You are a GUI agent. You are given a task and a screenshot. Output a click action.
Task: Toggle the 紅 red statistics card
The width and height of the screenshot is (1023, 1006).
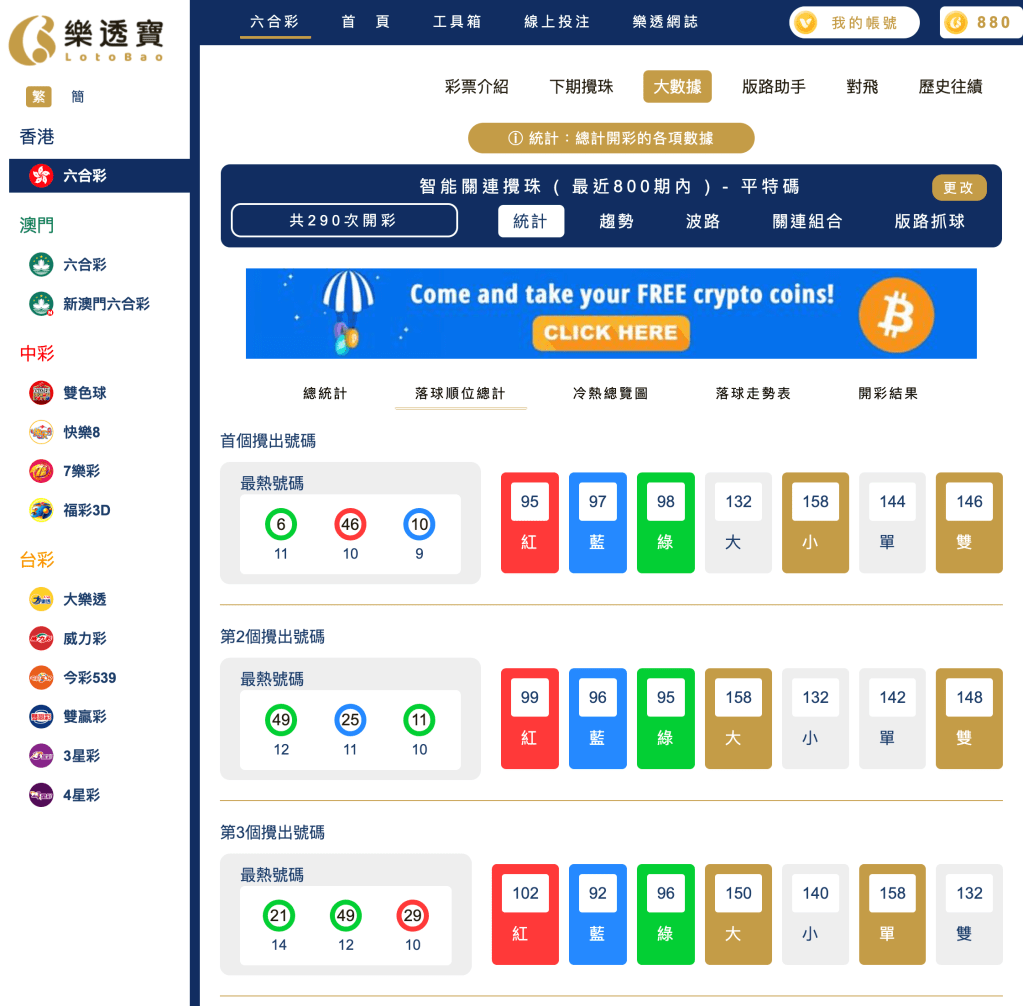pyautogui.click(x=530, y=523)
